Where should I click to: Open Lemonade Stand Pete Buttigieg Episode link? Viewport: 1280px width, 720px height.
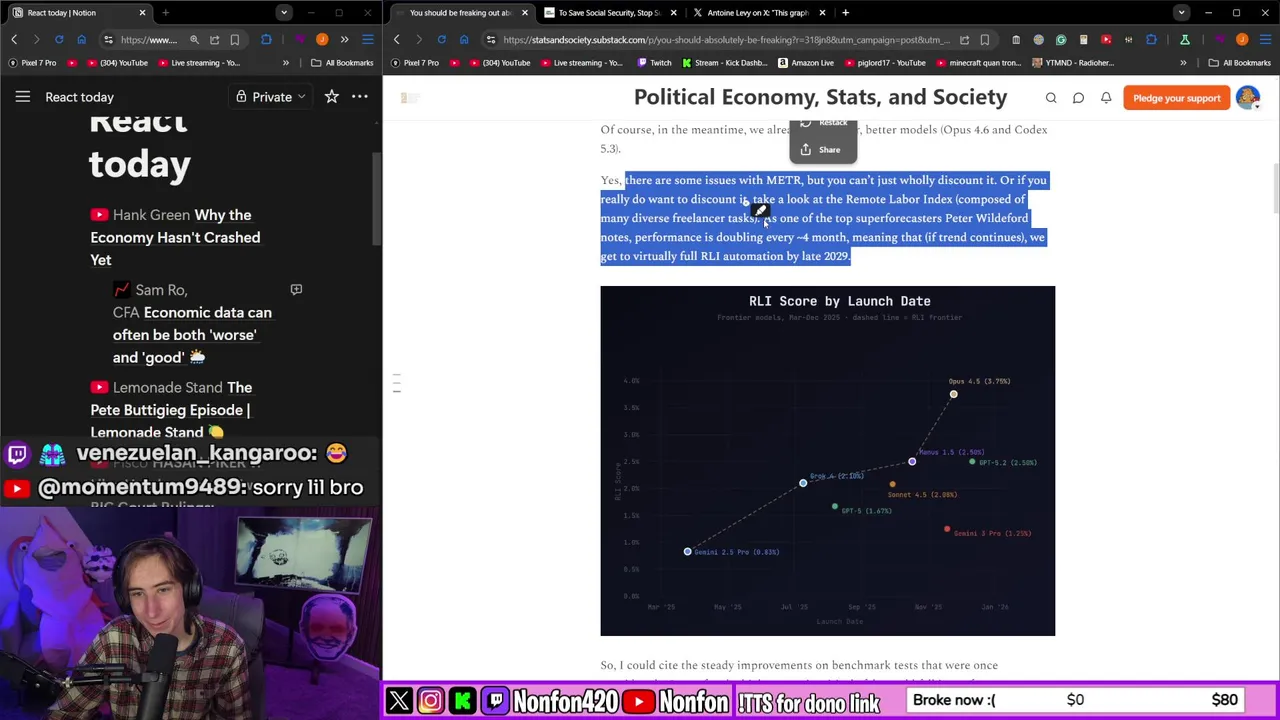pos(170,410)
